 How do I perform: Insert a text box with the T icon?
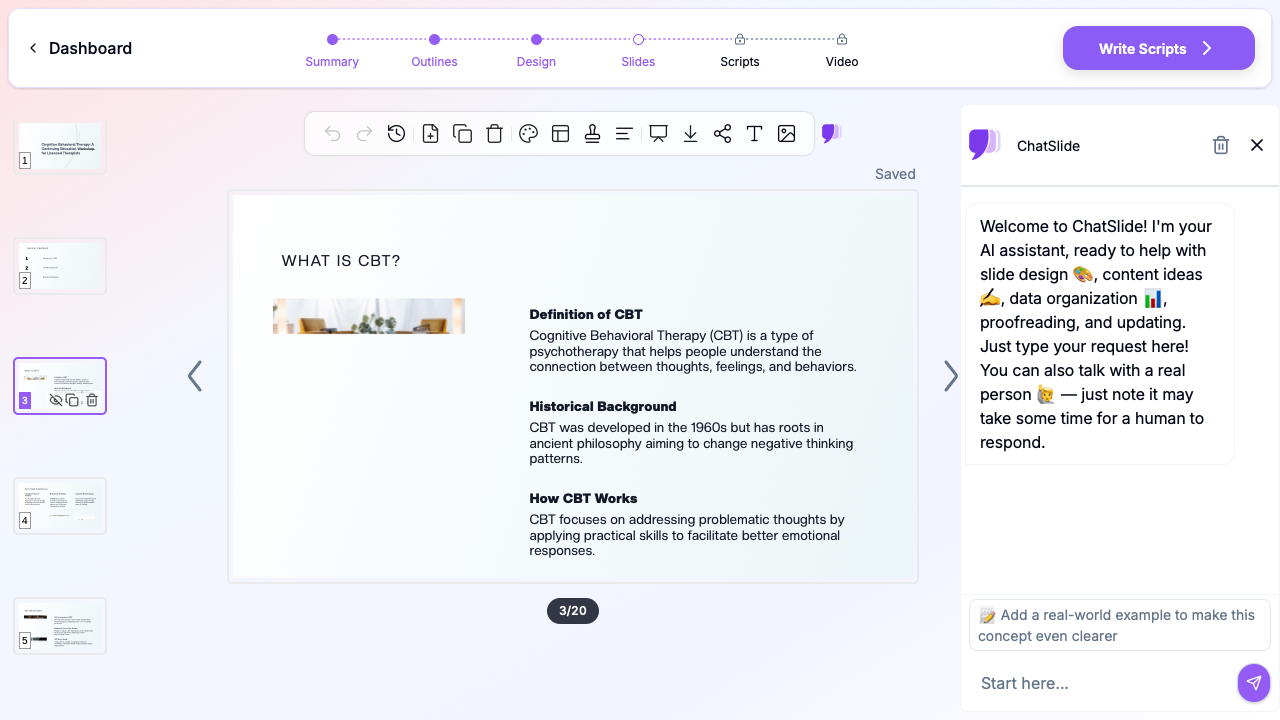click(755, 134)
